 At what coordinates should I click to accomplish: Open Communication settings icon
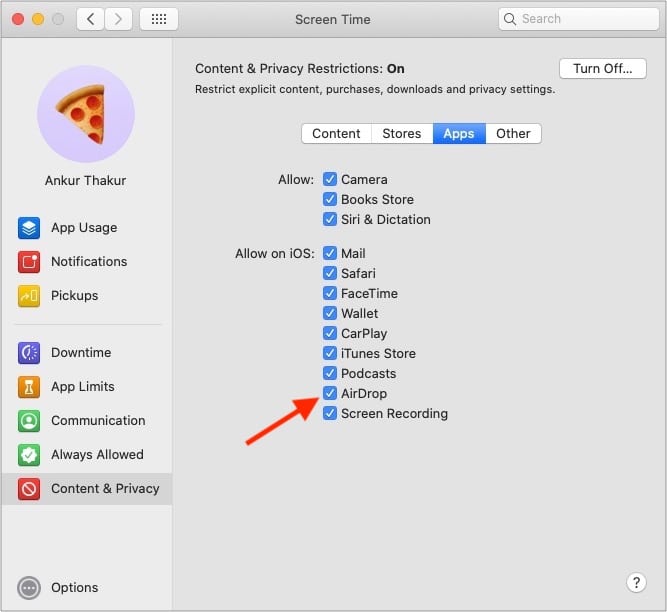coord(29,421)
